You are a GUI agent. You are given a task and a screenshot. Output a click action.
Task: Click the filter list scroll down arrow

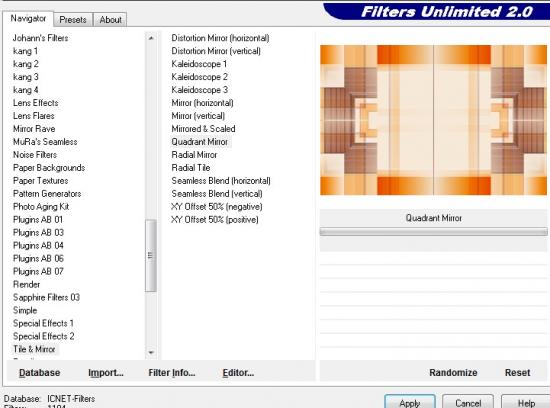point(151,352)
